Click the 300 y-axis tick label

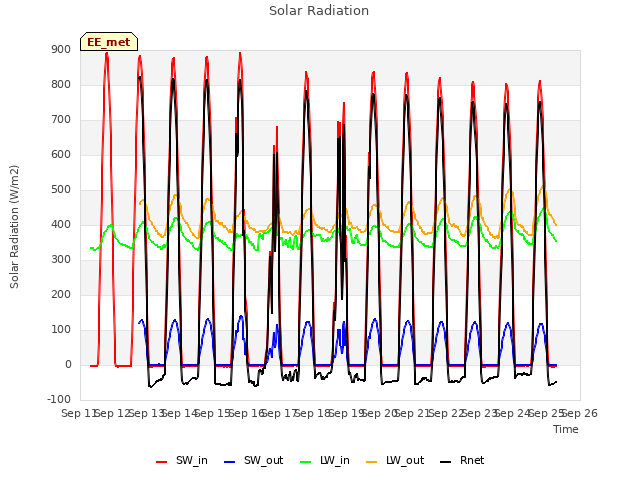point(61,260)
